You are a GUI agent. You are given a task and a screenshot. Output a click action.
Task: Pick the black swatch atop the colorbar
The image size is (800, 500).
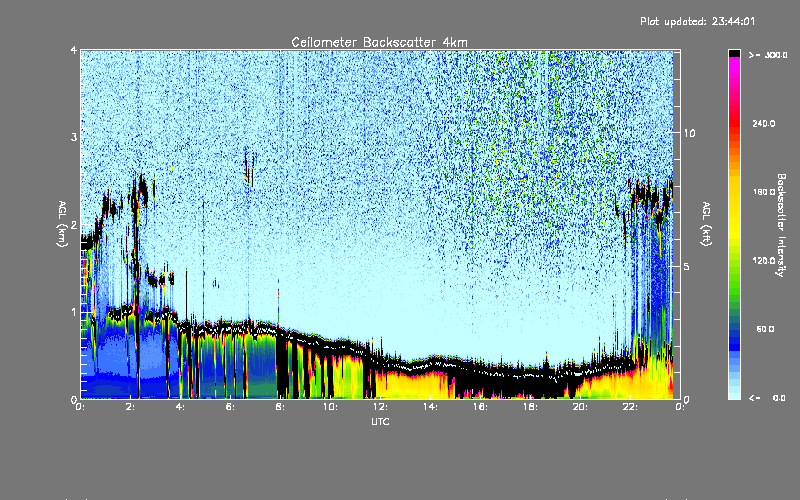coord(734,53)
